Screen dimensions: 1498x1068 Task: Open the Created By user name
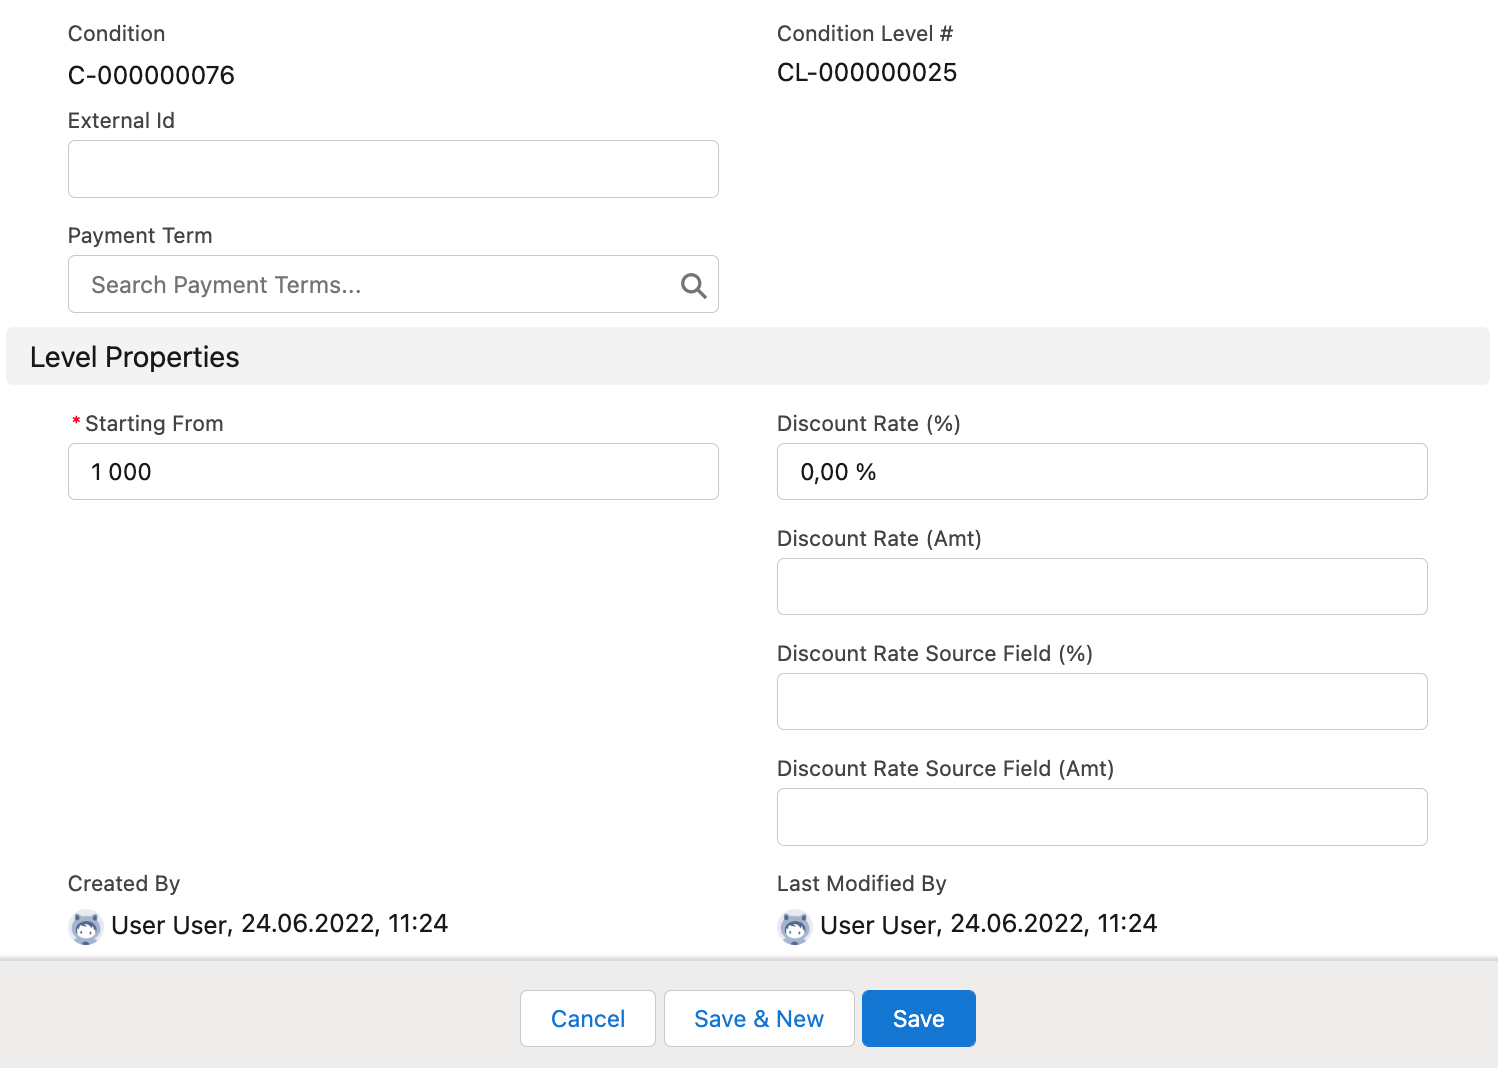169,925
